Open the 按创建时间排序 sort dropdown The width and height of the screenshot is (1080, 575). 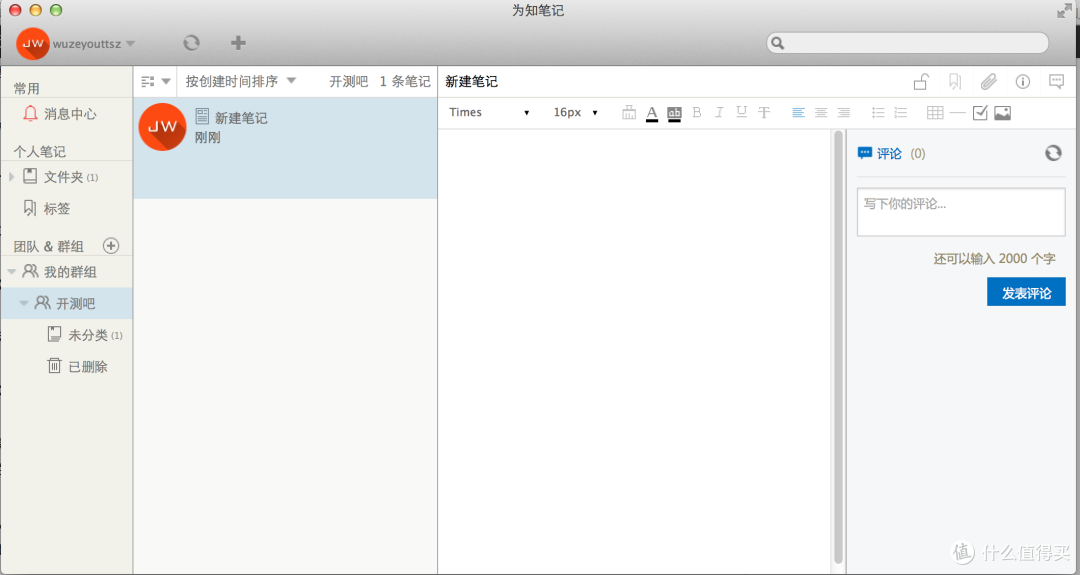pos(240,81)
